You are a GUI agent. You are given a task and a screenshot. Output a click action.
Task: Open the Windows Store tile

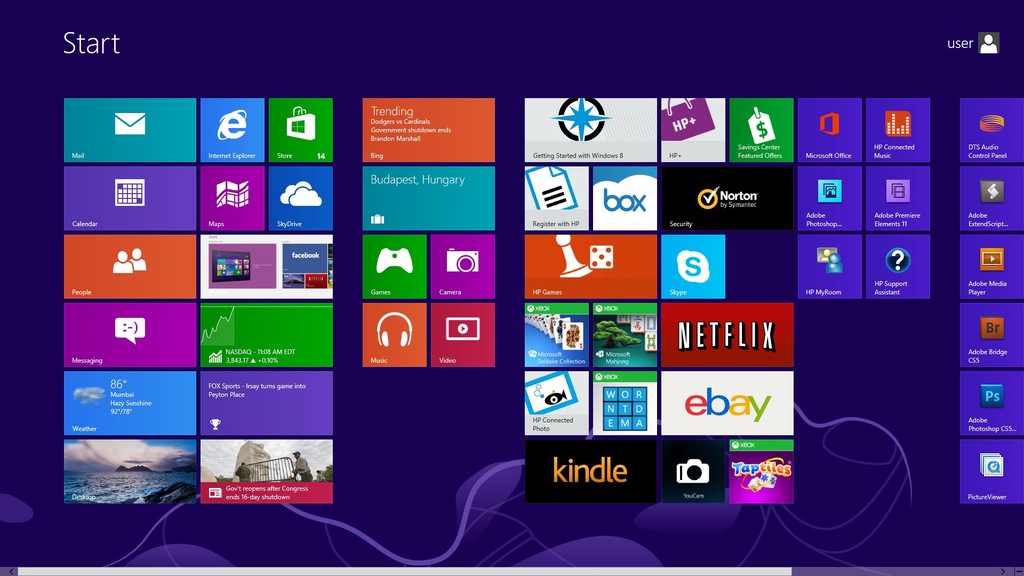tap(300, 130)
